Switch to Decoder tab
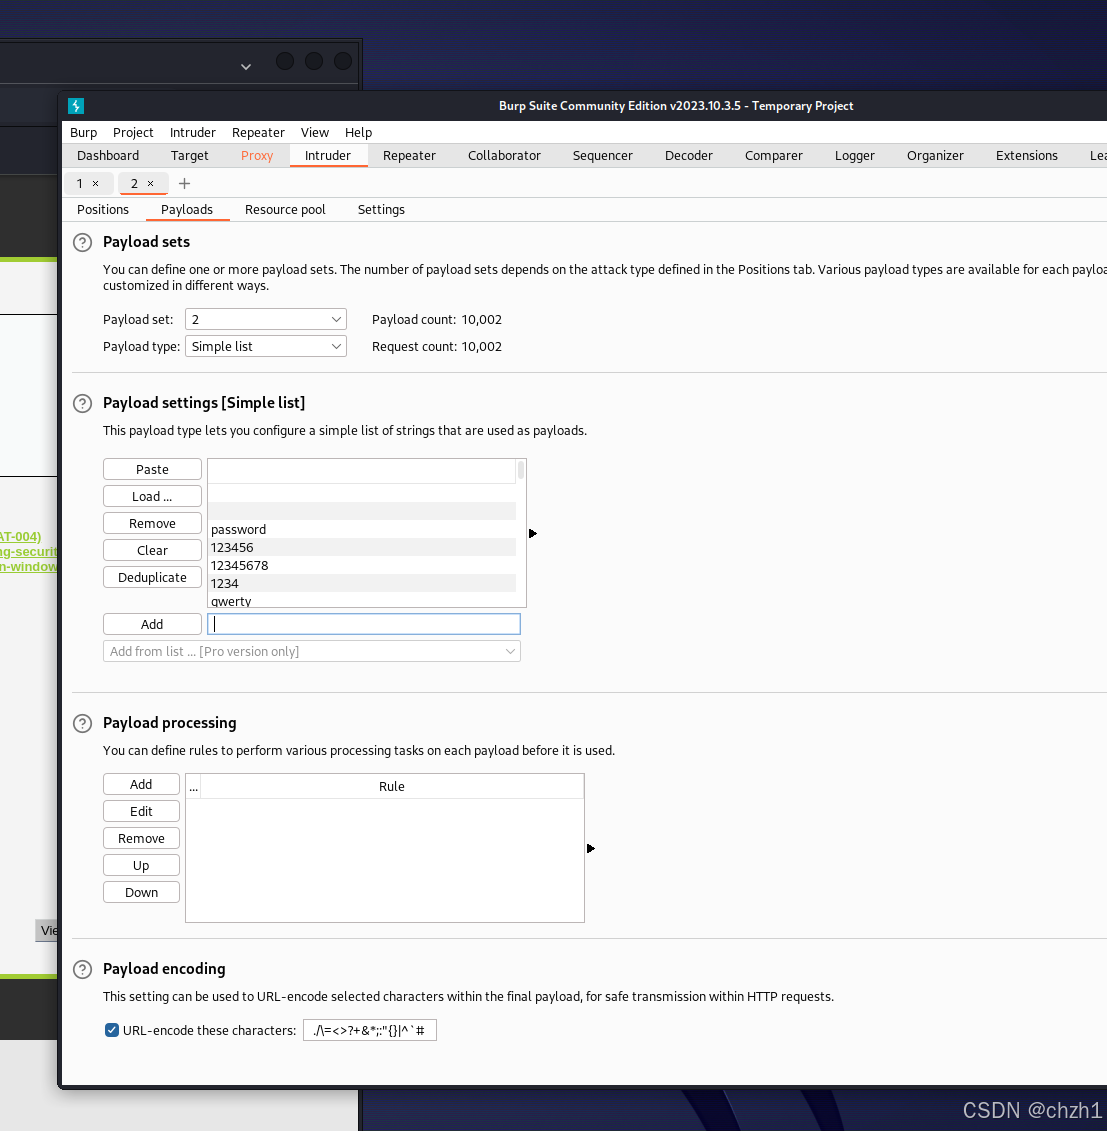This screenshot has width=1107, height=1131. coord(689,156)
